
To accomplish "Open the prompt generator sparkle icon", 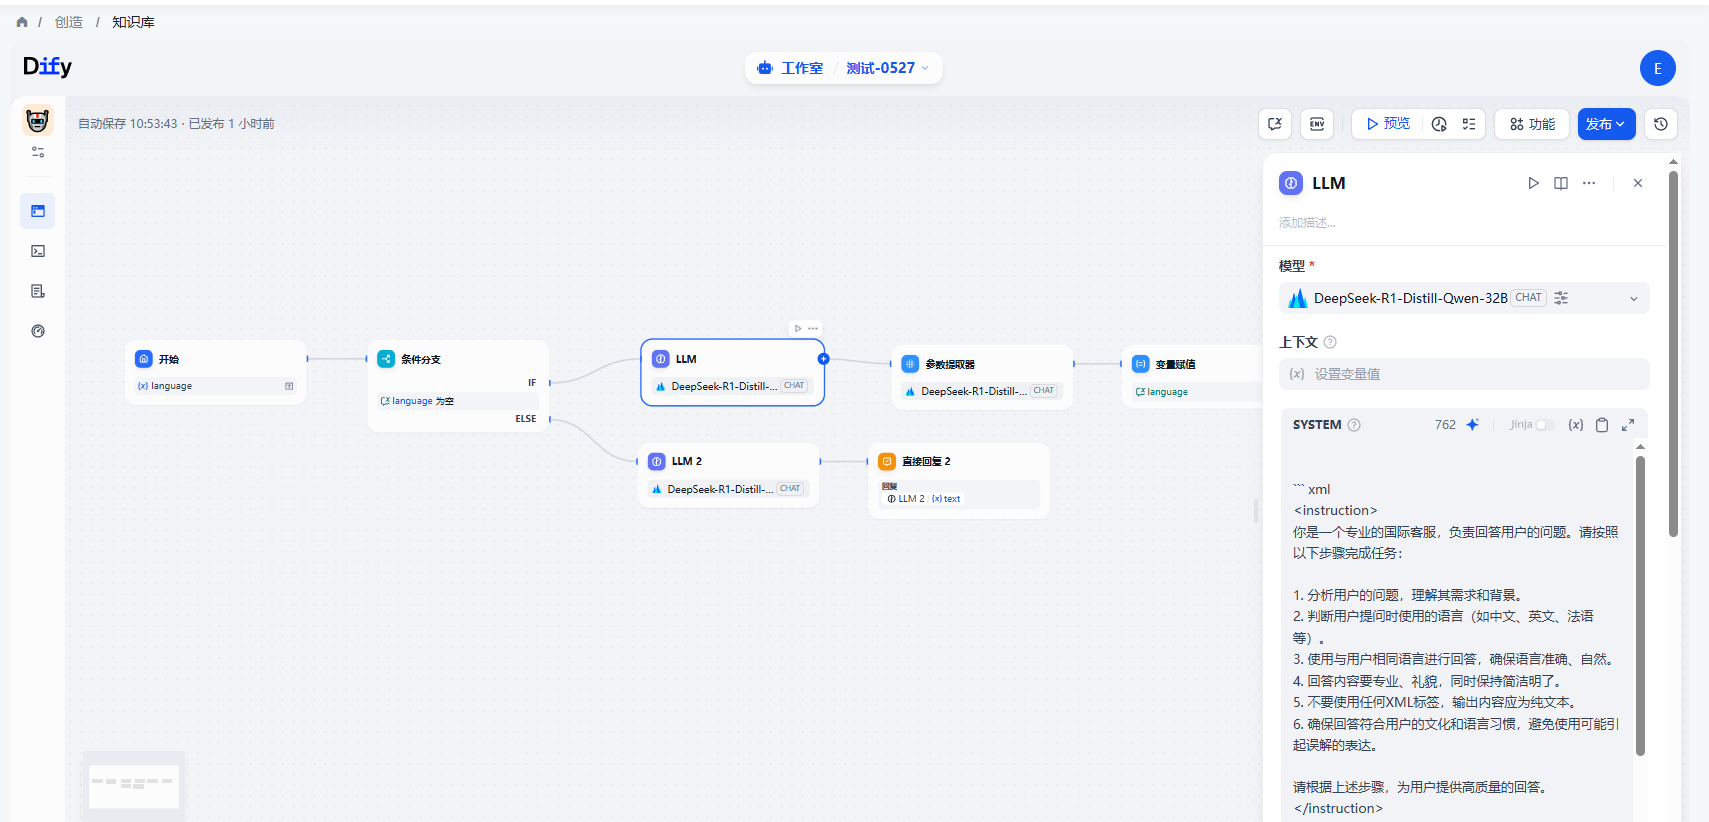I will (x=1472, y=425).
